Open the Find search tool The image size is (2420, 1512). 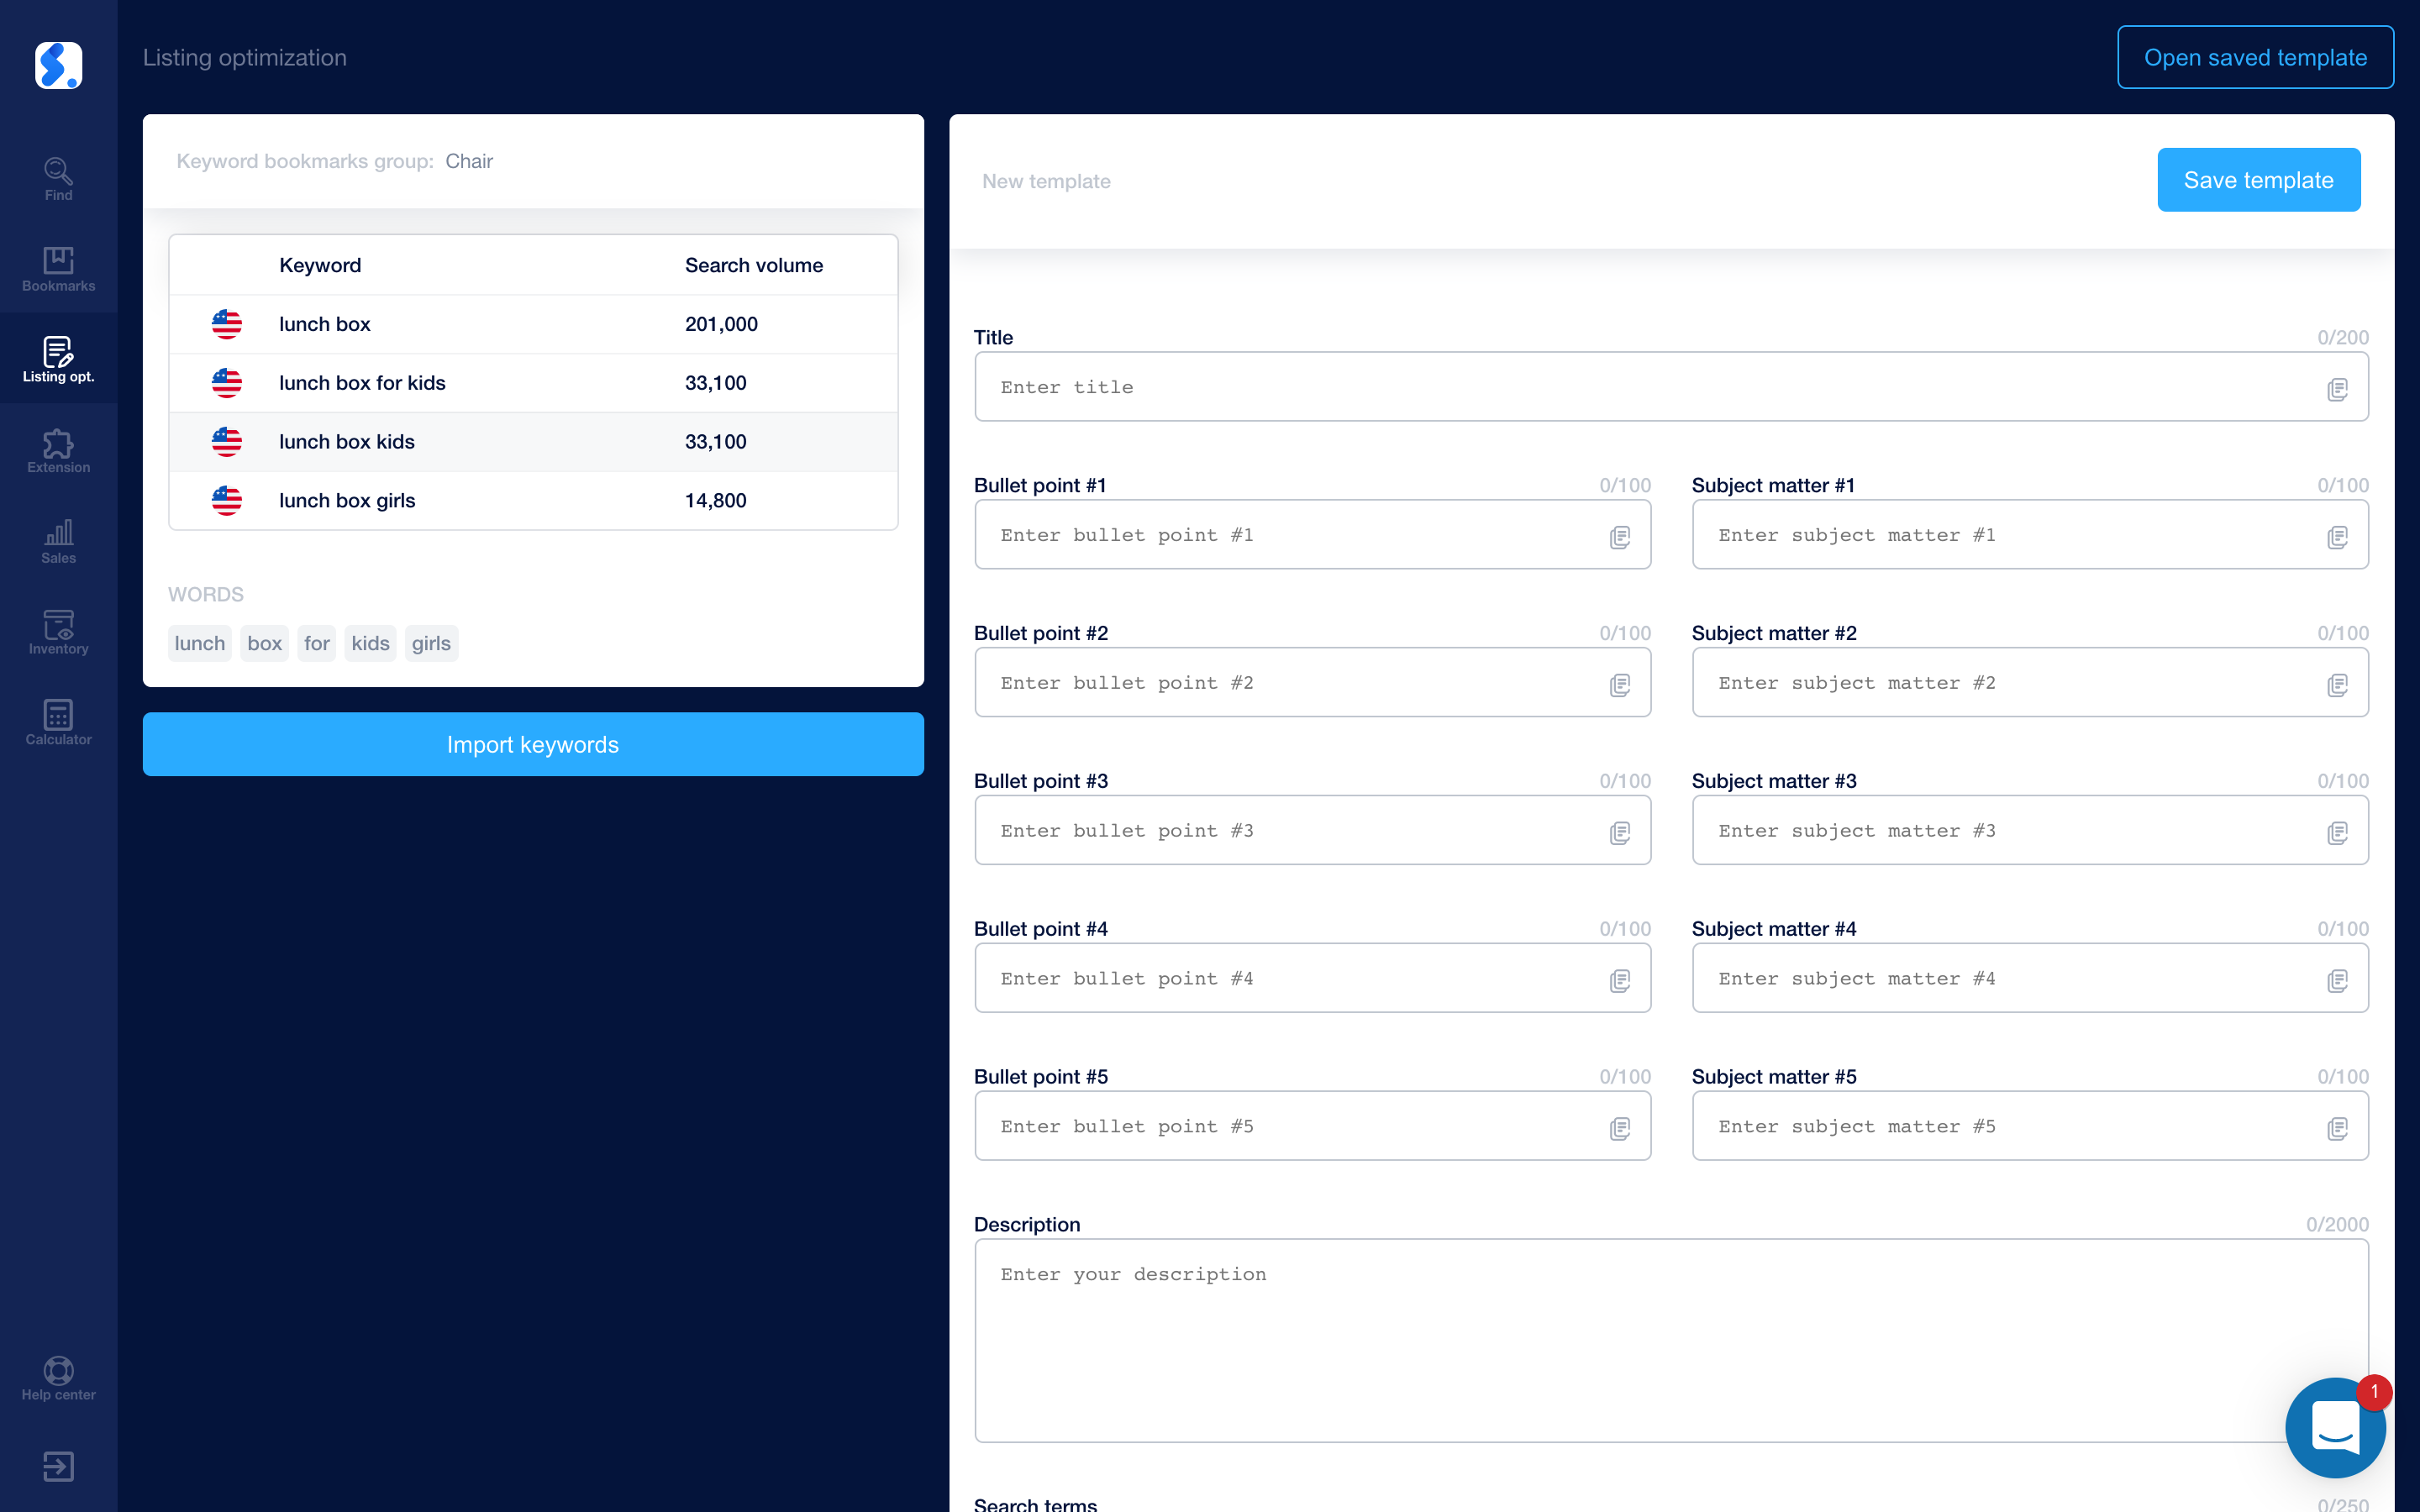pyautogui.click(x=58, y=179)
